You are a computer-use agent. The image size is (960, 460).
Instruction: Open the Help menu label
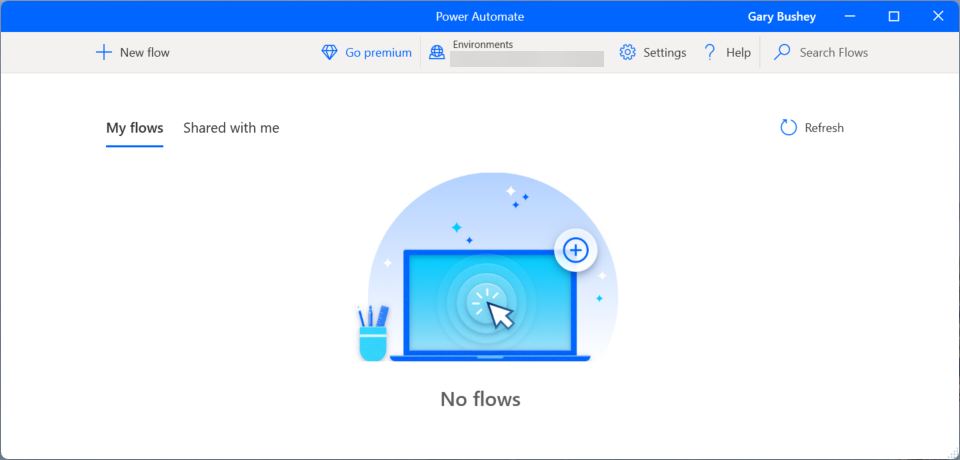pos(738,53)
